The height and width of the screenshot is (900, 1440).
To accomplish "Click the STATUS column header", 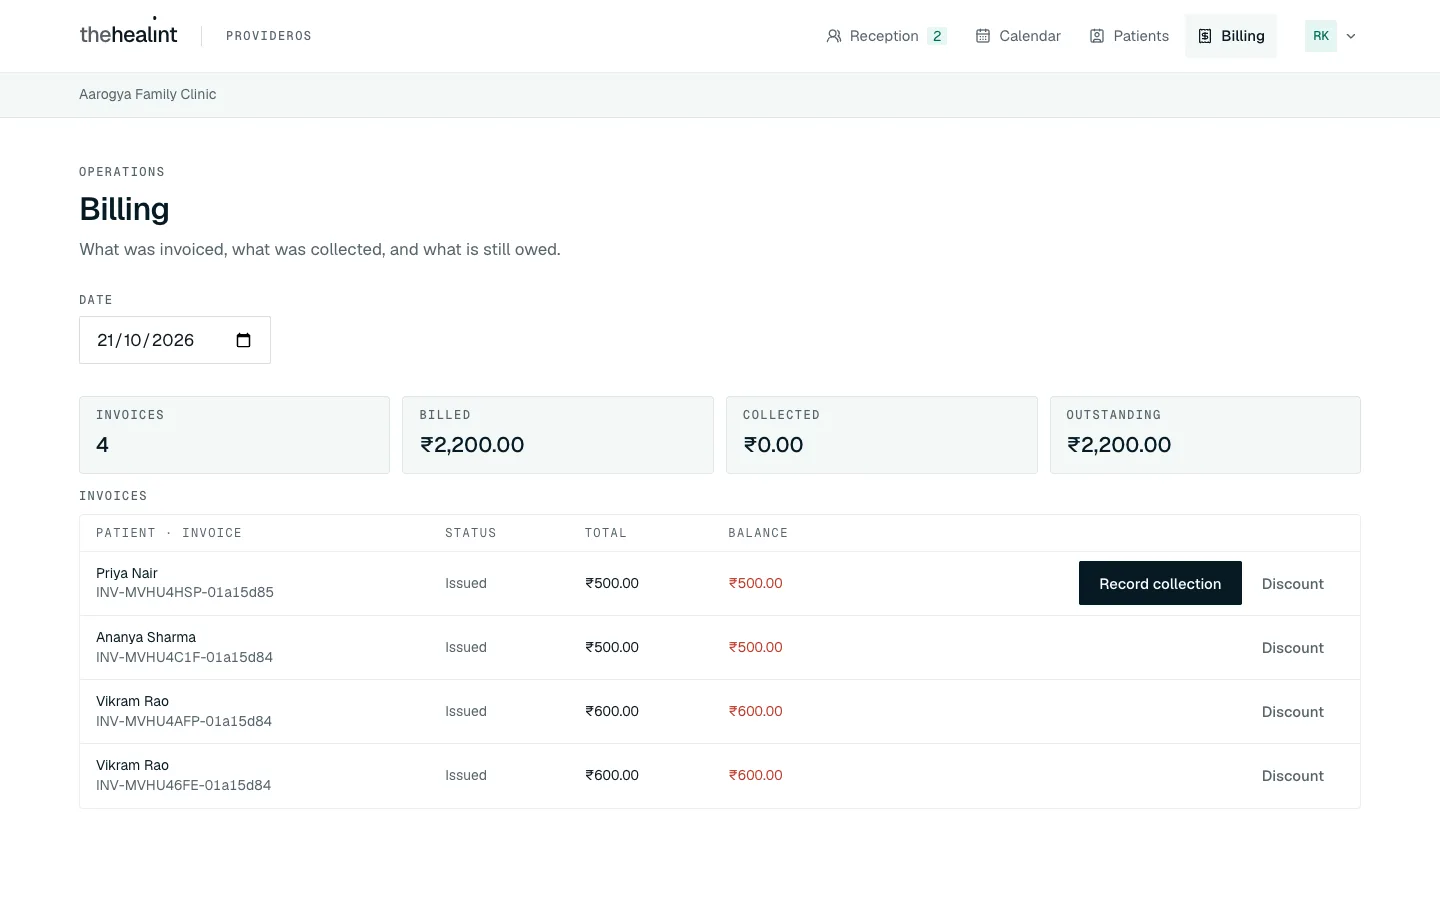I will [x=471, y=533].
